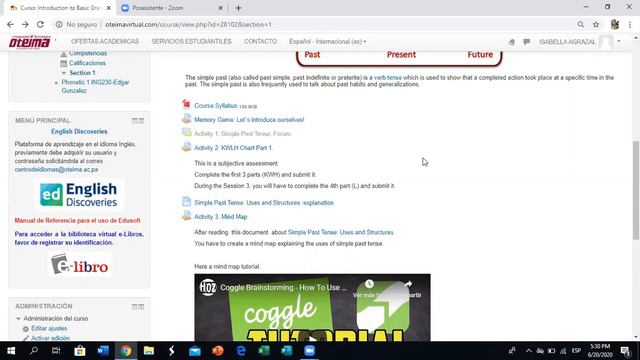The image size is (640, 360).
Task: Select the Curso Introduction browser tab
Action: click(x=60, y=8)
